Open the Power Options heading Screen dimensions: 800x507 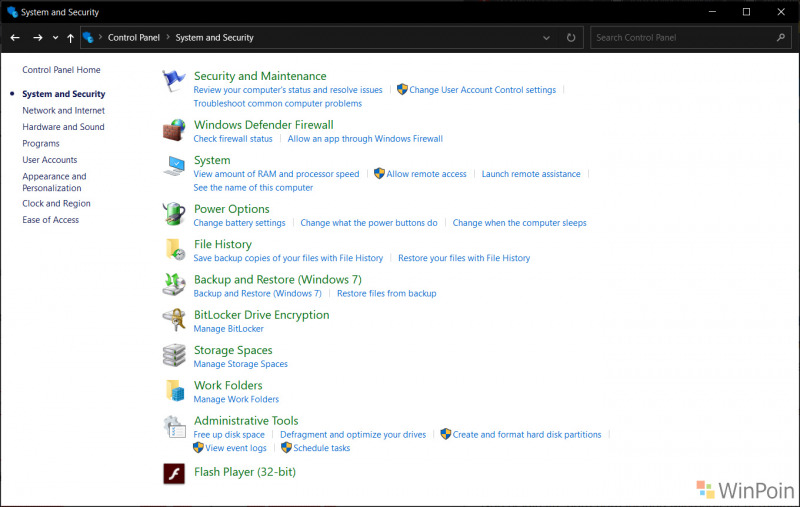point(232,209)
